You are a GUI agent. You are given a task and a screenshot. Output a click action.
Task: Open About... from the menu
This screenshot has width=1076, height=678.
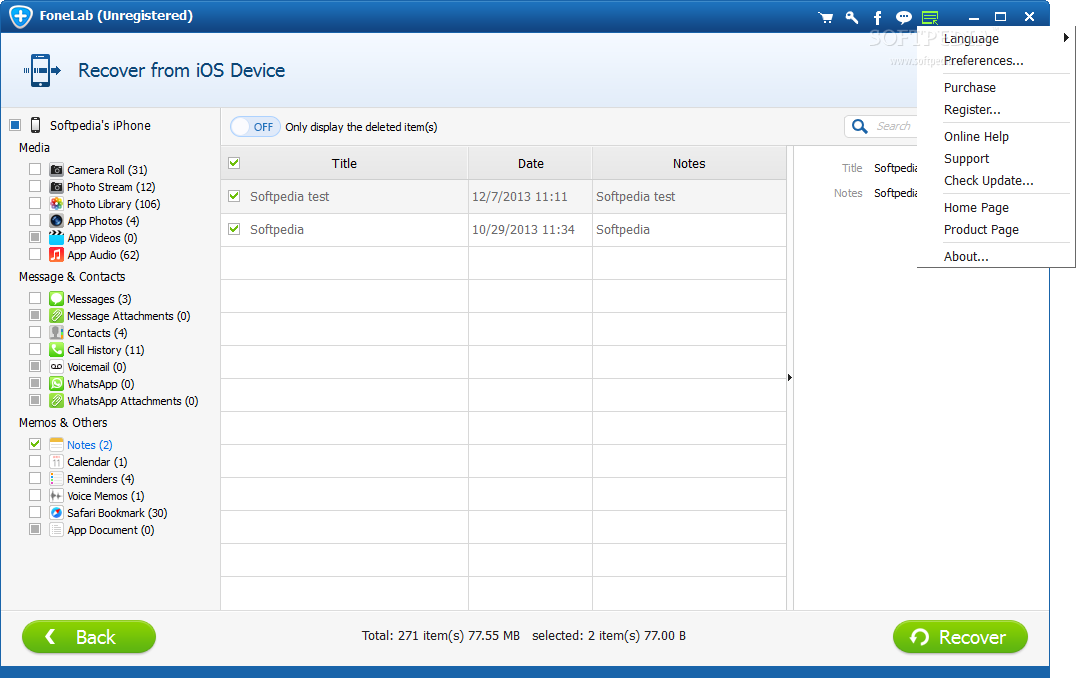(x=966, y=257)
